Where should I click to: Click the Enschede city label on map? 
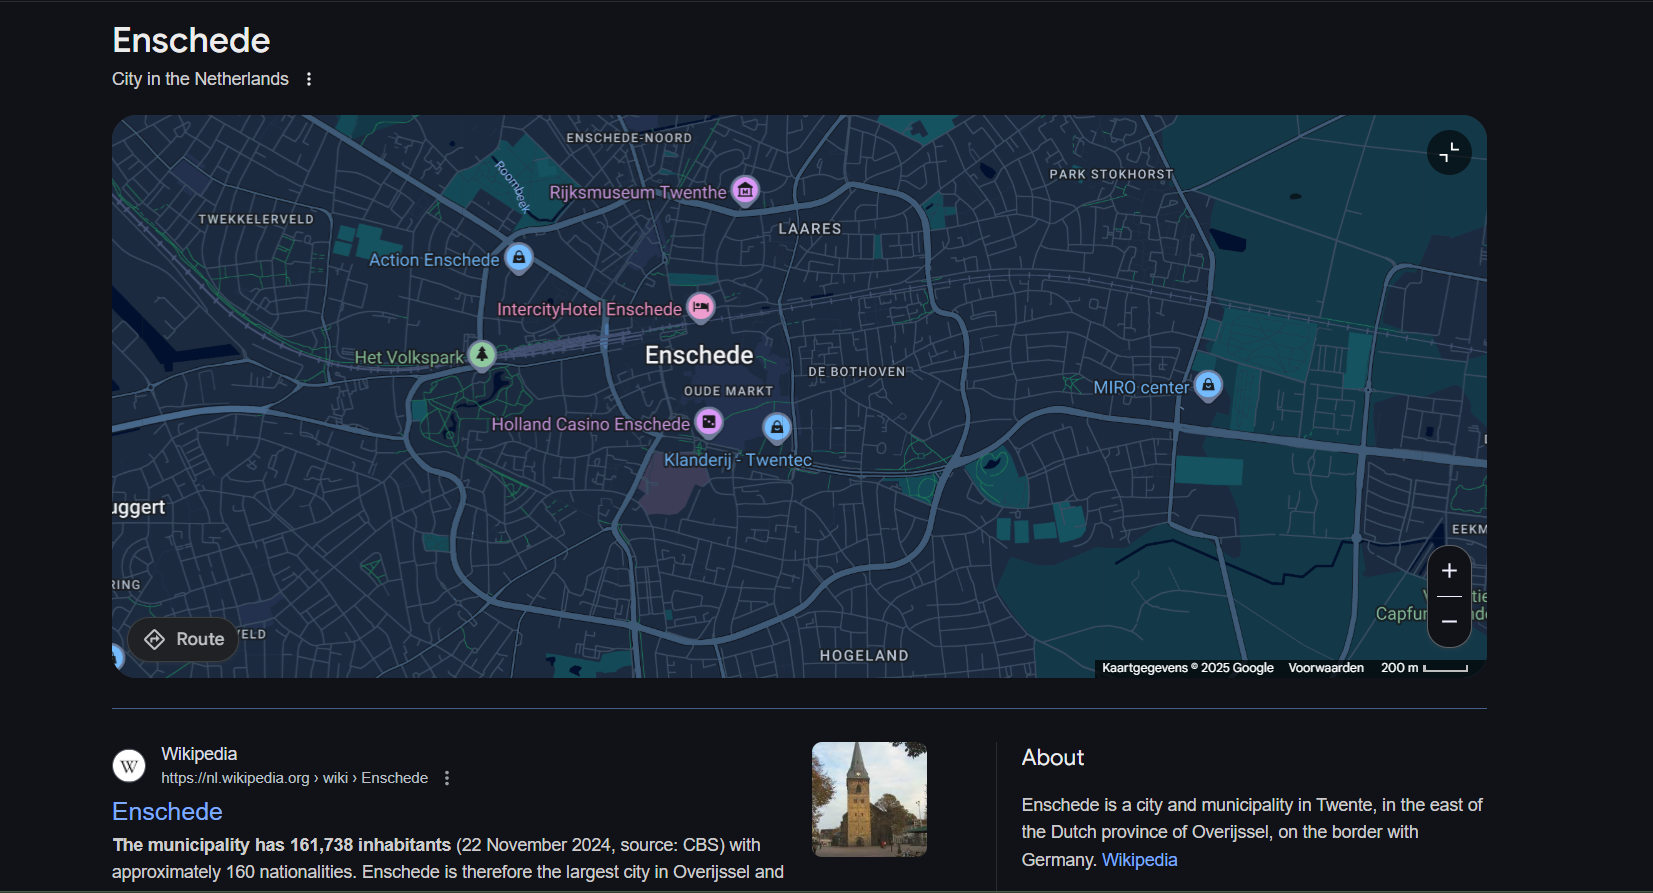click(698, 355)
